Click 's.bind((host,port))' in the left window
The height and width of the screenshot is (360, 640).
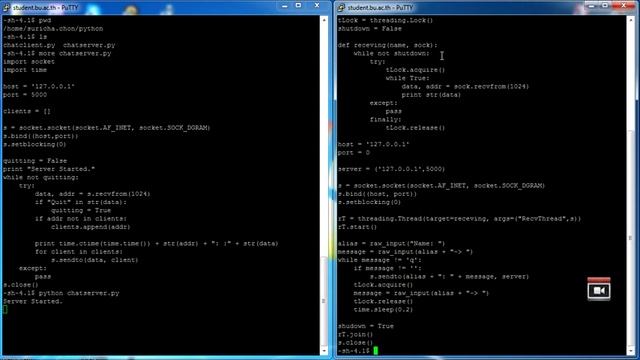pos(40,136)
